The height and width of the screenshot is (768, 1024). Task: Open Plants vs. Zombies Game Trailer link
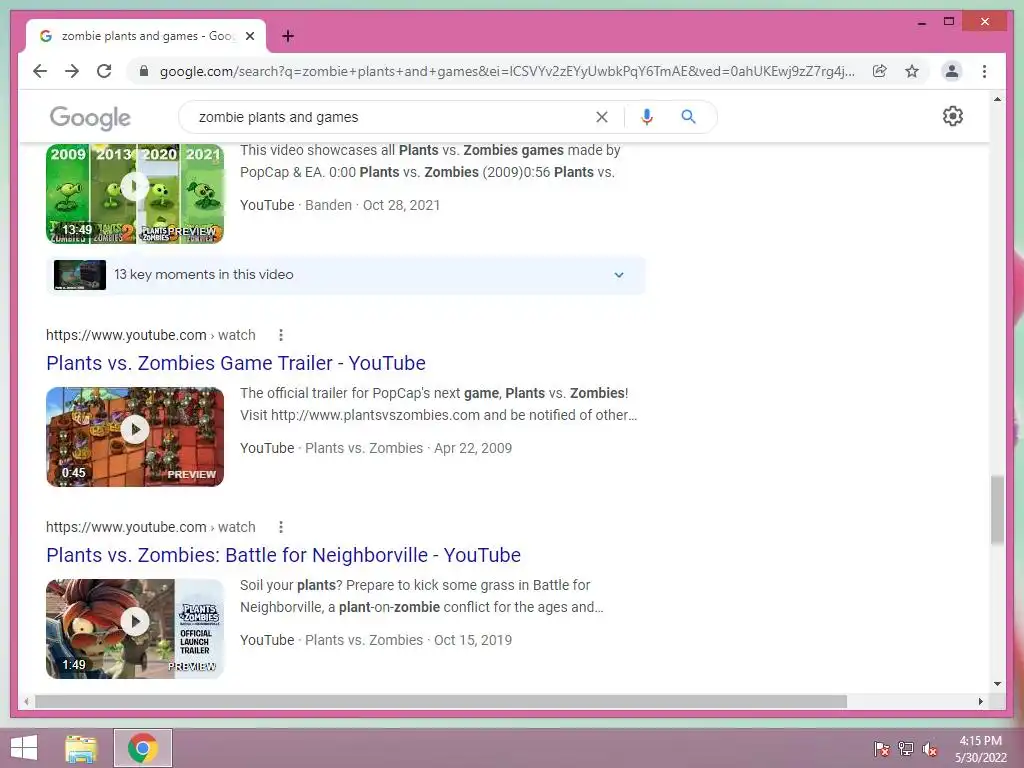(236, 363)
